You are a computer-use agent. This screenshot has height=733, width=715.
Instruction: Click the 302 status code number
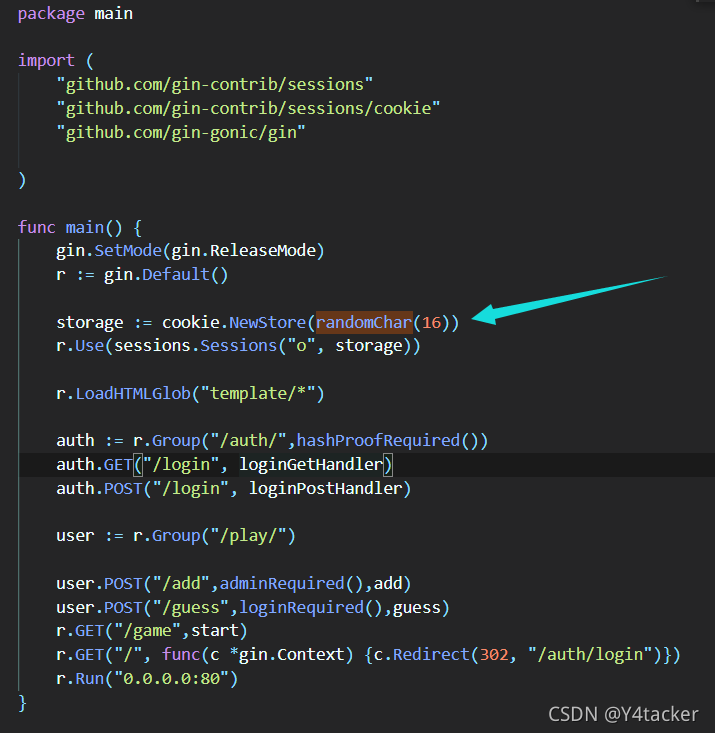[494, 655]
